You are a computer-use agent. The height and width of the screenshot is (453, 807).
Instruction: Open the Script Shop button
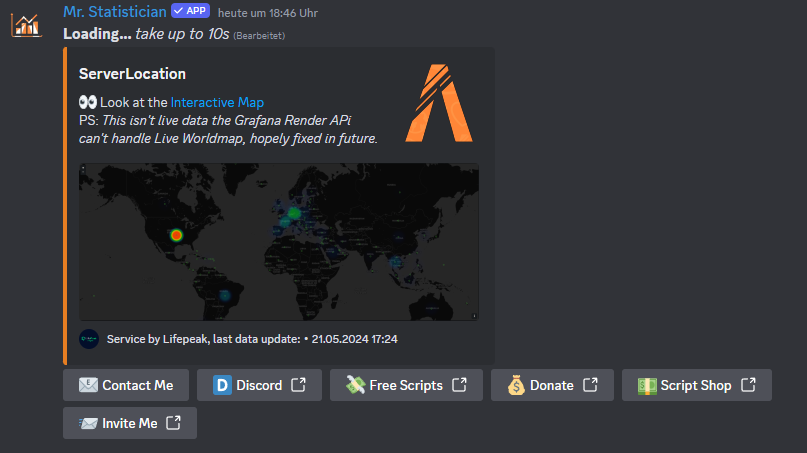(695, 385)
